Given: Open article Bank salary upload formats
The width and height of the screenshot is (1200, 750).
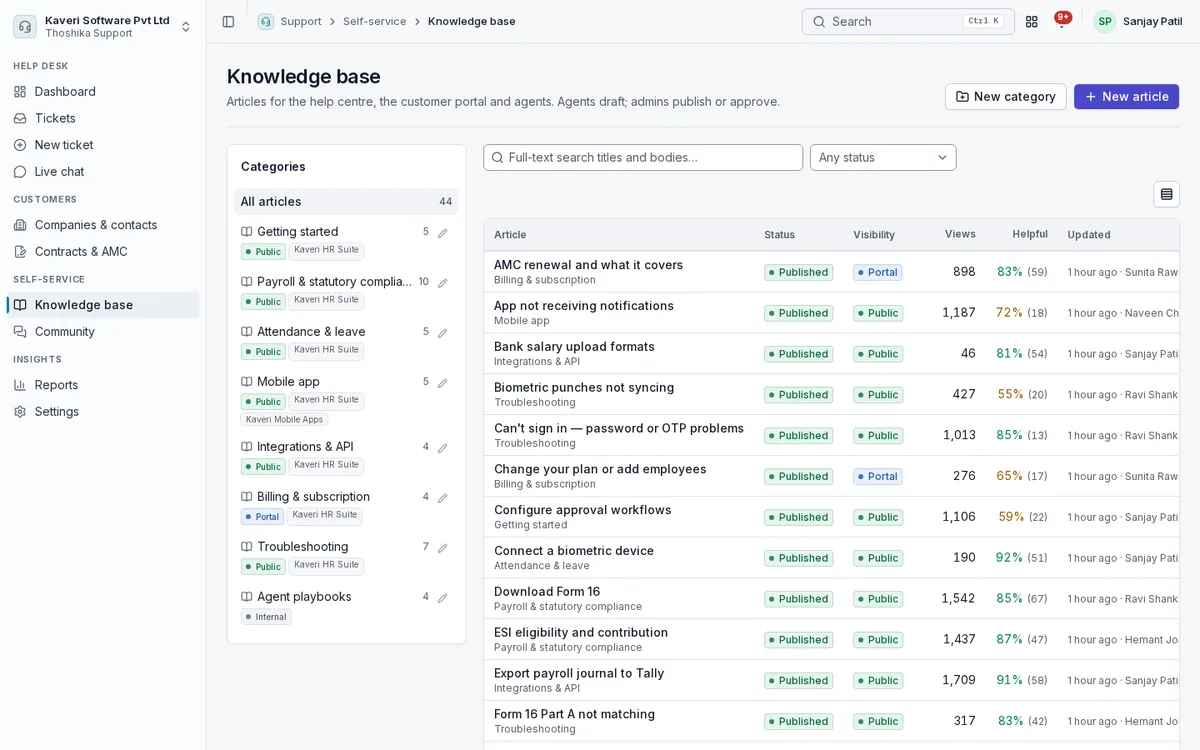Looking at the screenshot, I should tap(574, 347).
